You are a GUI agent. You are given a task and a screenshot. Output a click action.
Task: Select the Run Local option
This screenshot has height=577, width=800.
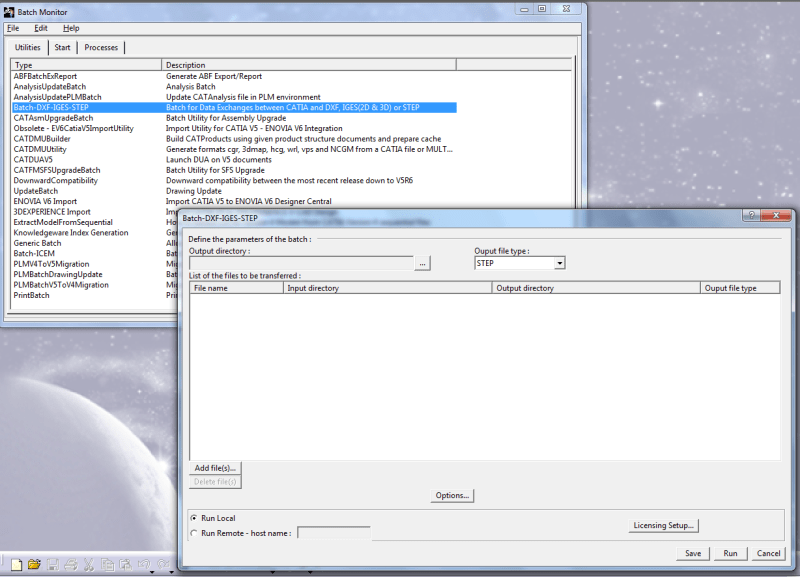click(x=194, y=518)
